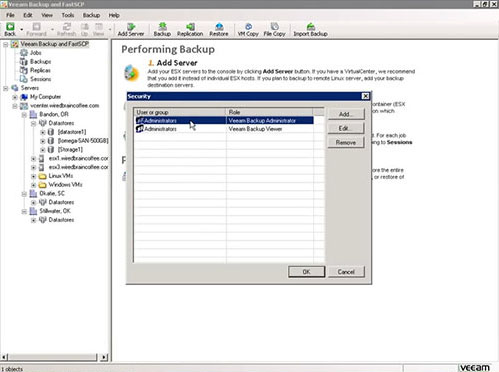499x372 pixels.
Task: Select the Replicas node icon
Action: [x=24, y=70]
